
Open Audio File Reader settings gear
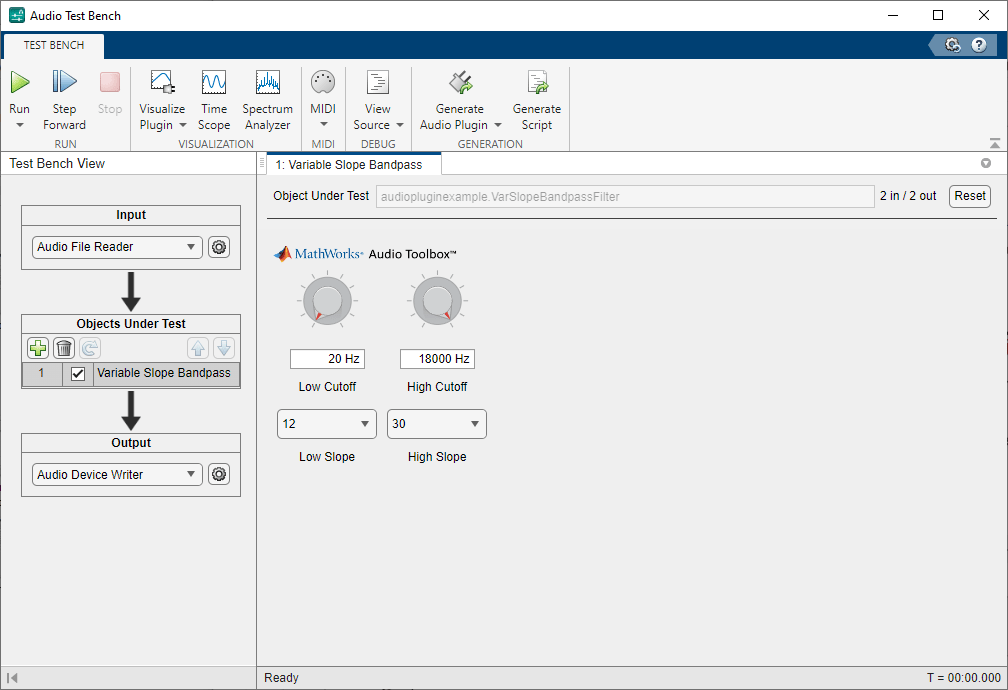click(219, 247)
